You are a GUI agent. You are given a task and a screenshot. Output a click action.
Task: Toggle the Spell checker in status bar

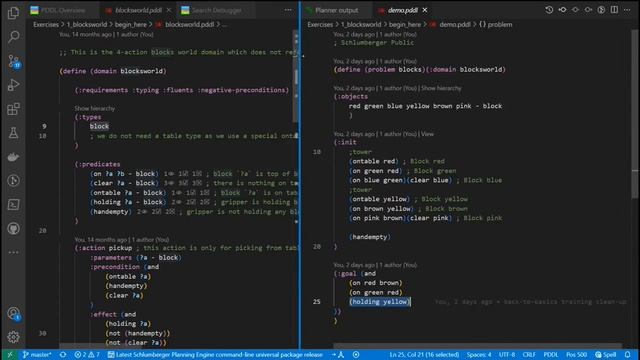(606, 355)
